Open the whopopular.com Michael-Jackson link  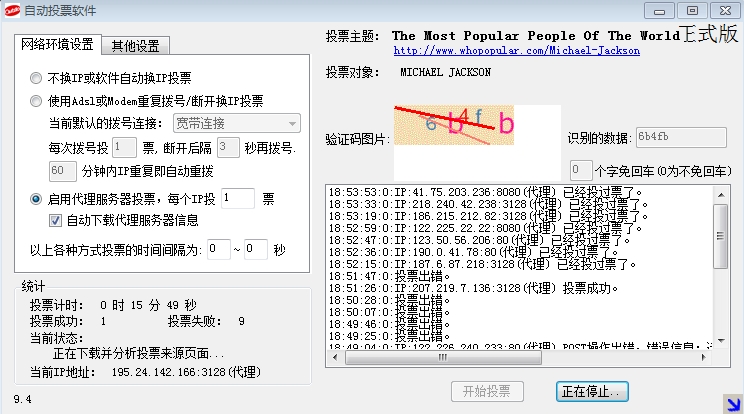[x=517, y=51]
